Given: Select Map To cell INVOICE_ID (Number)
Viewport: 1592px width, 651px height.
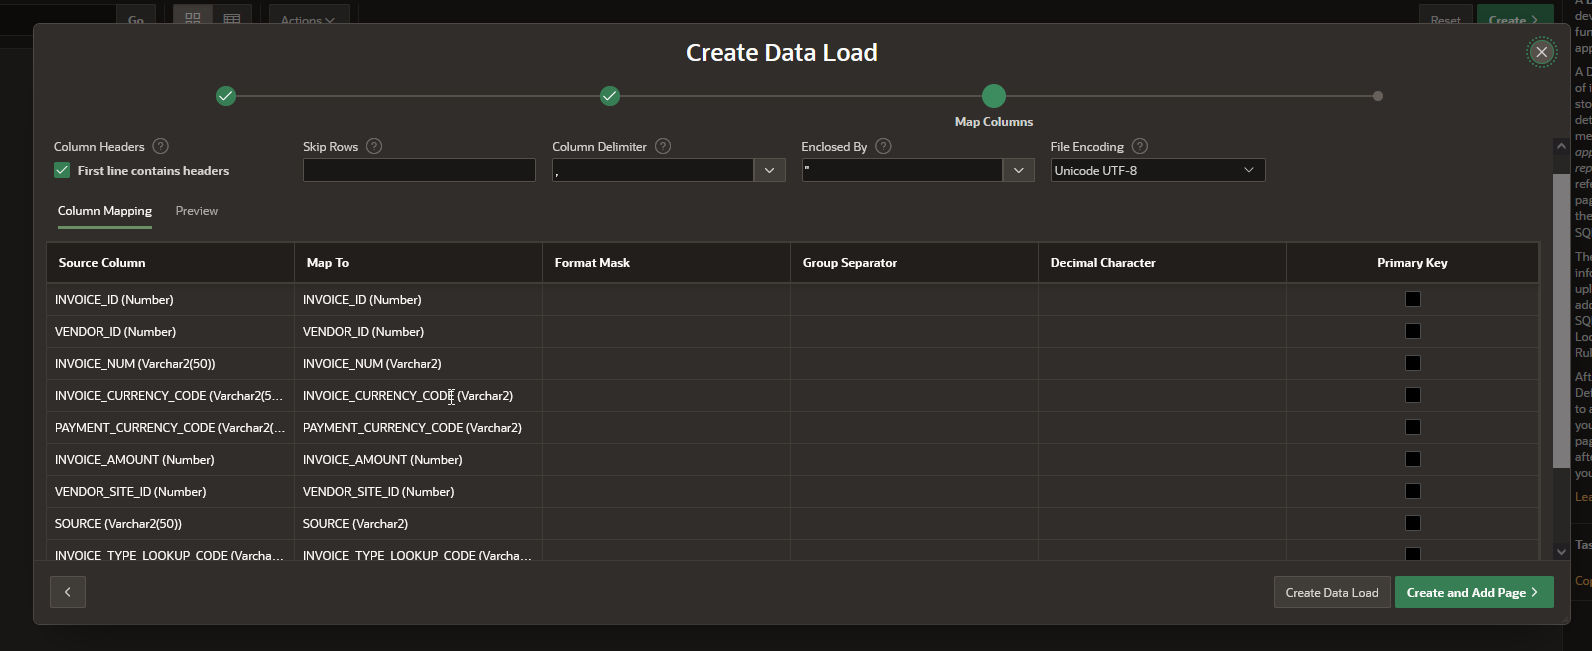Looking at the screenshot, I should 418,299.
